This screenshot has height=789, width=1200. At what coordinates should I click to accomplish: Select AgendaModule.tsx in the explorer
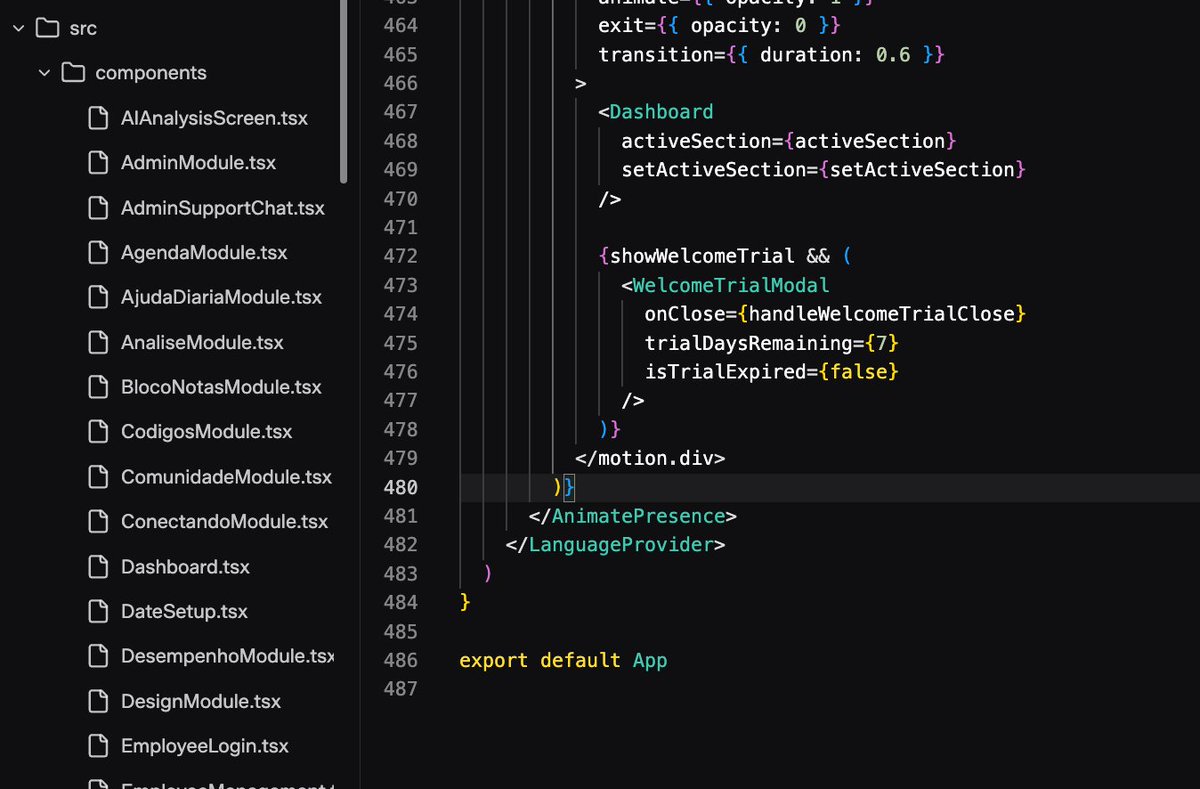204,253
